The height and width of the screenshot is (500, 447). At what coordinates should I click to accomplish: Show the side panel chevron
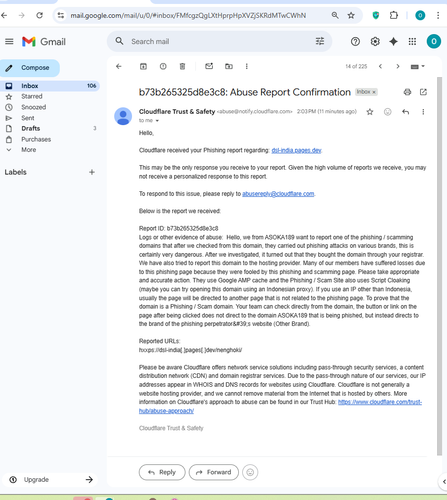point(444,481)
